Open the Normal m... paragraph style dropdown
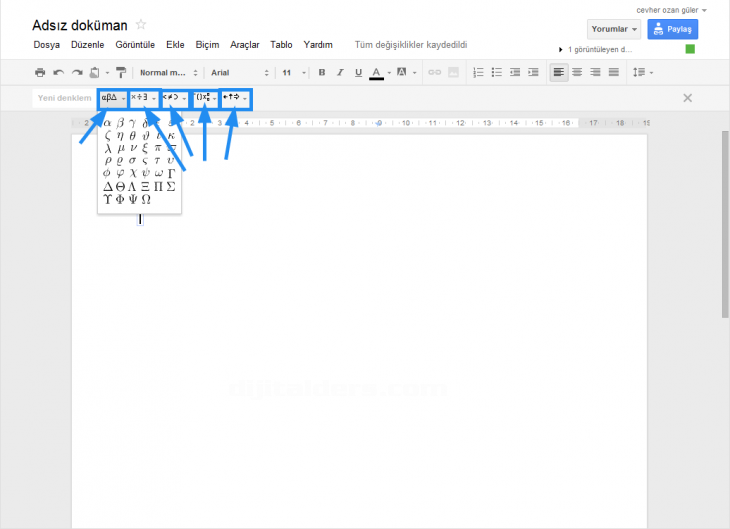This screenshot has width=730, height=529. pos(169,73)
